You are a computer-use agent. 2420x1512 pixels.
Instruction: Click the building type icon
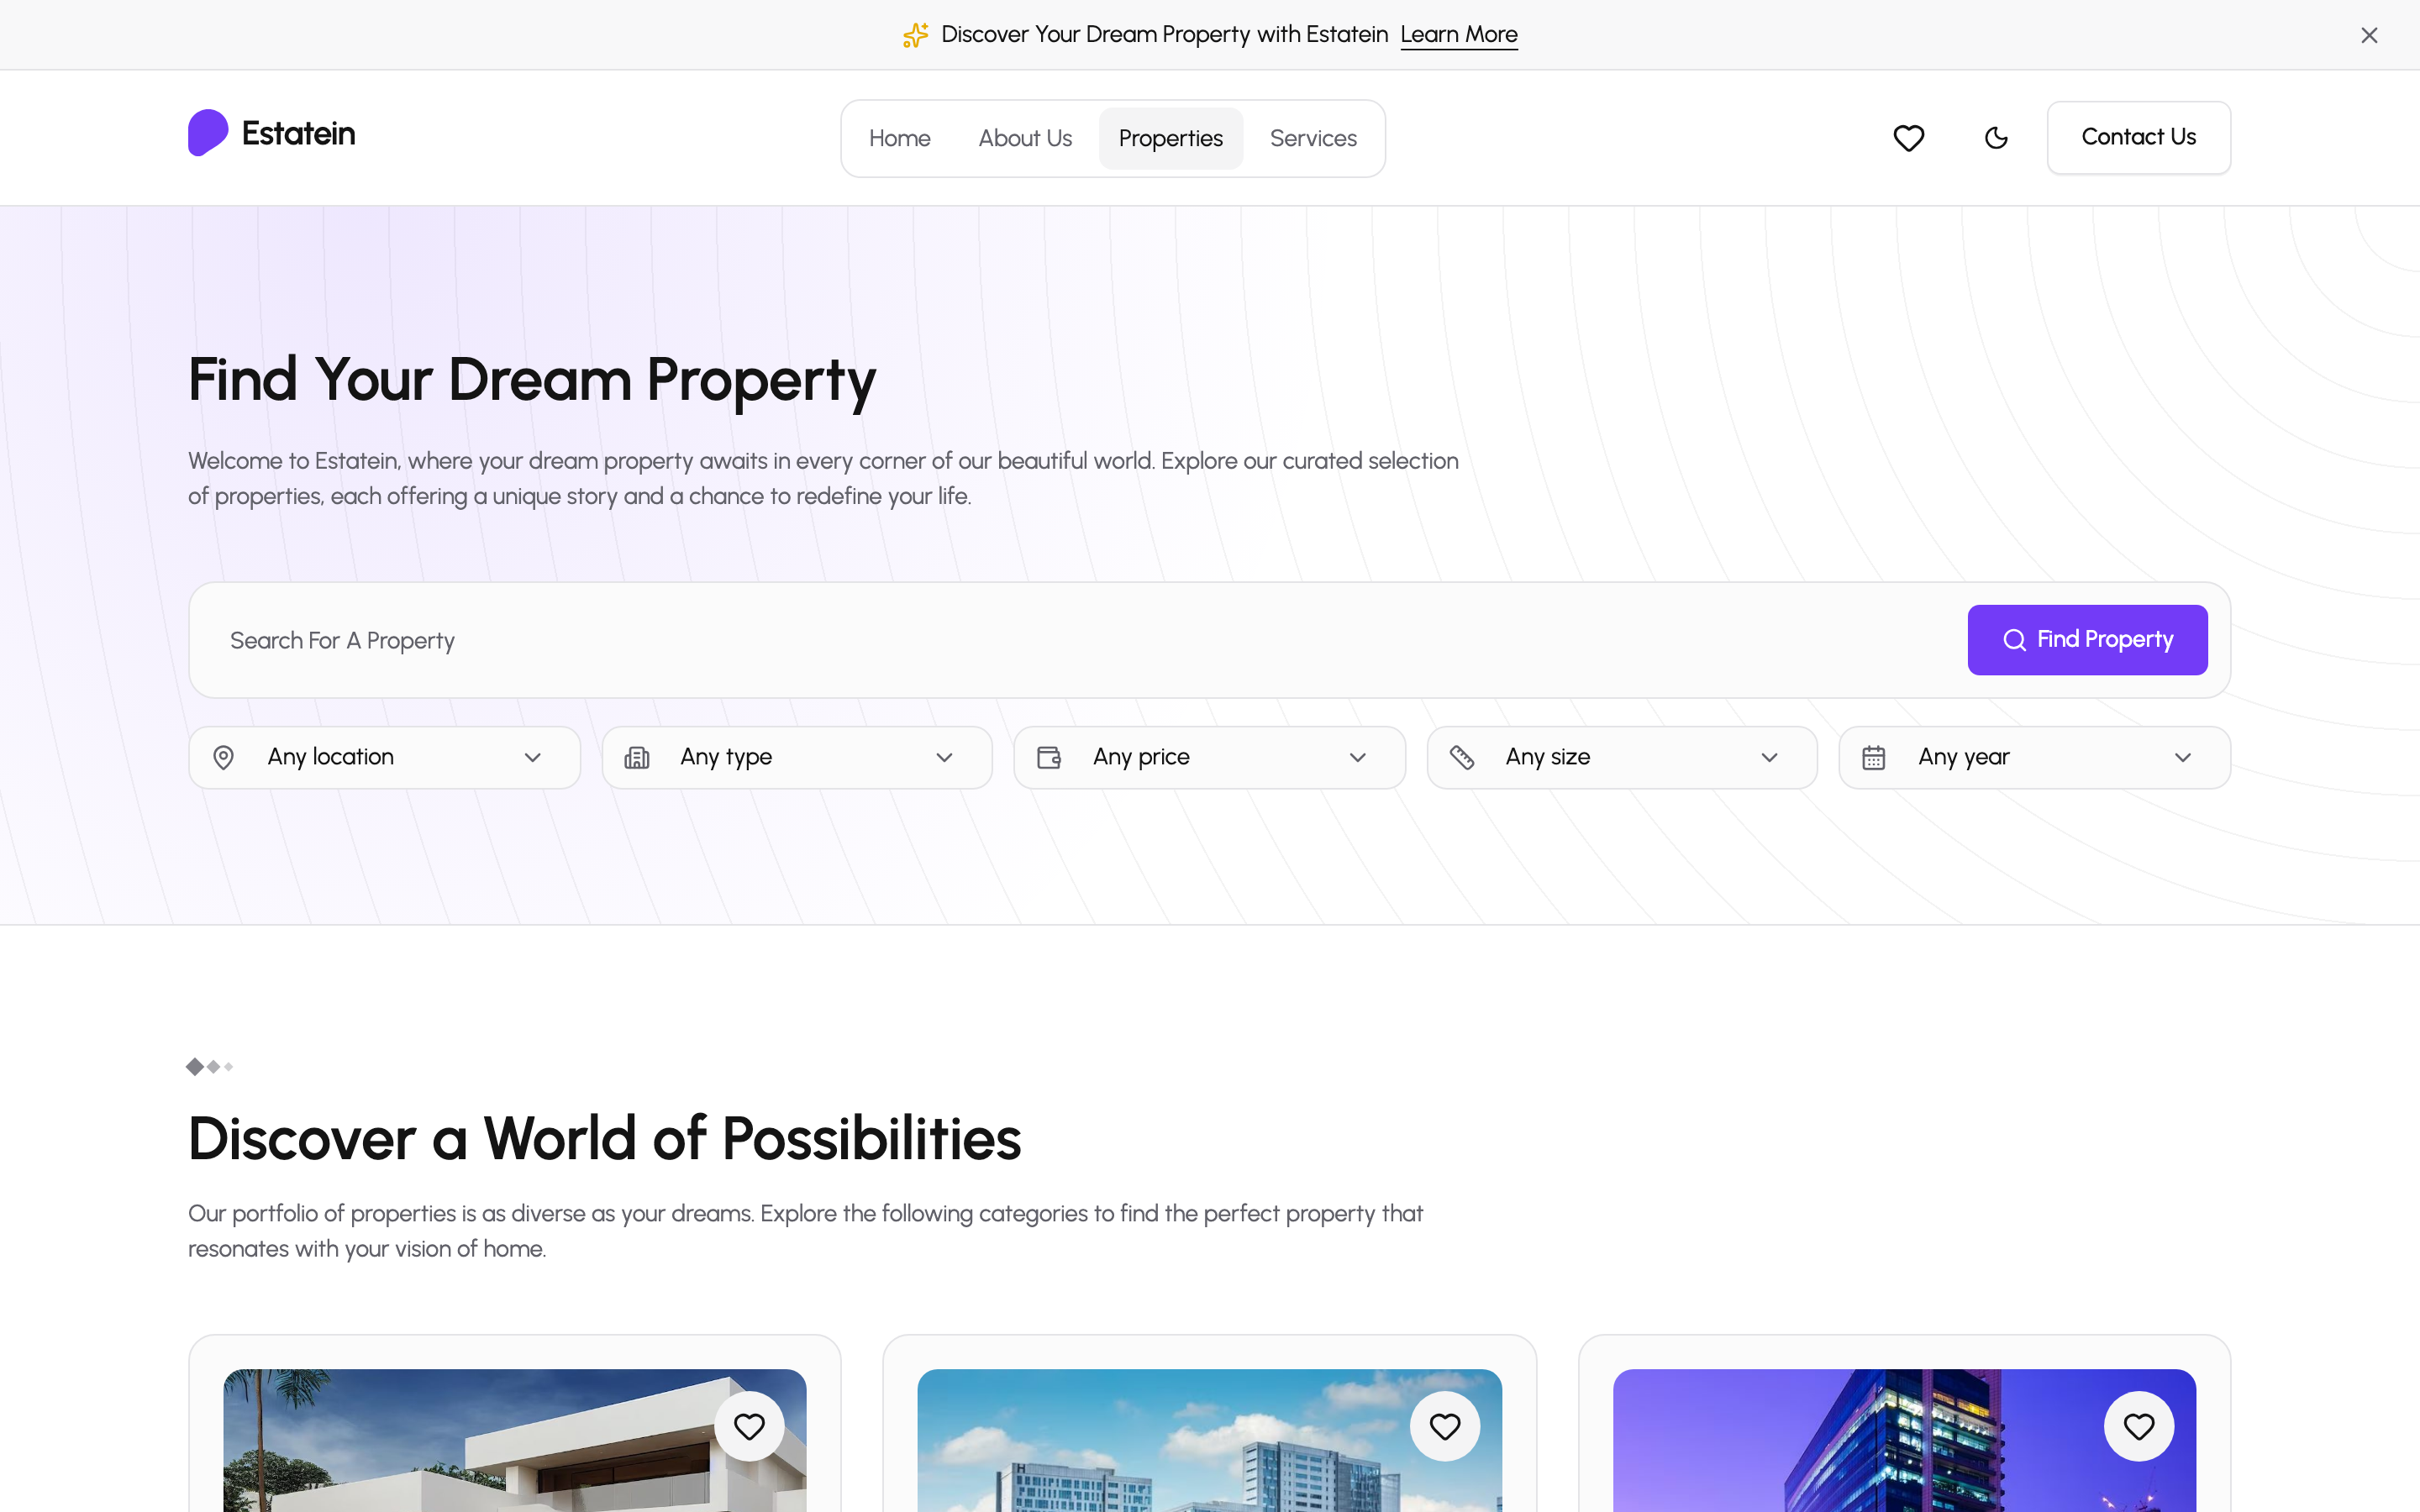click(637, 757)
